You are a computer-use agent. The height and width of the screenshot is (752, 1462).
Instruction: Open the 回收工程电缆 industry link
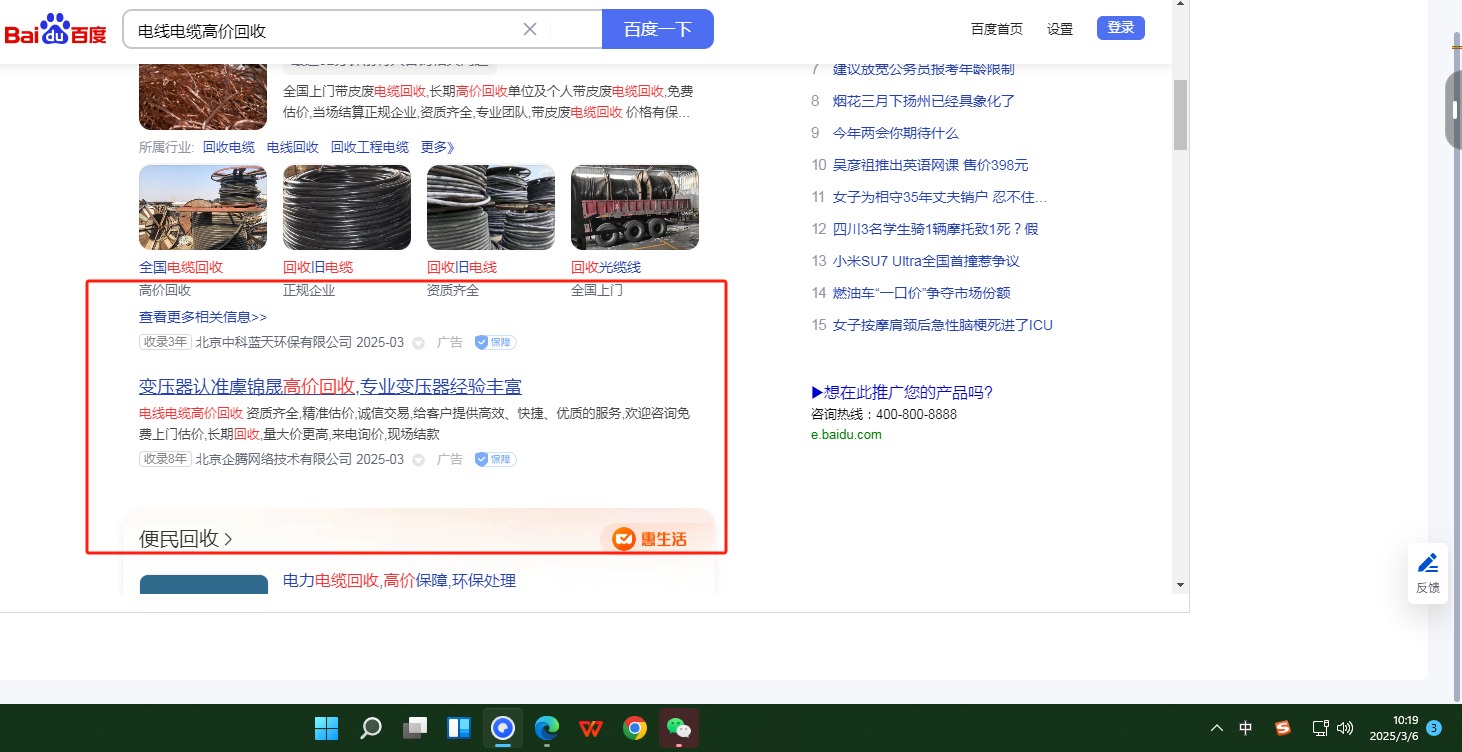pos(370,147)
